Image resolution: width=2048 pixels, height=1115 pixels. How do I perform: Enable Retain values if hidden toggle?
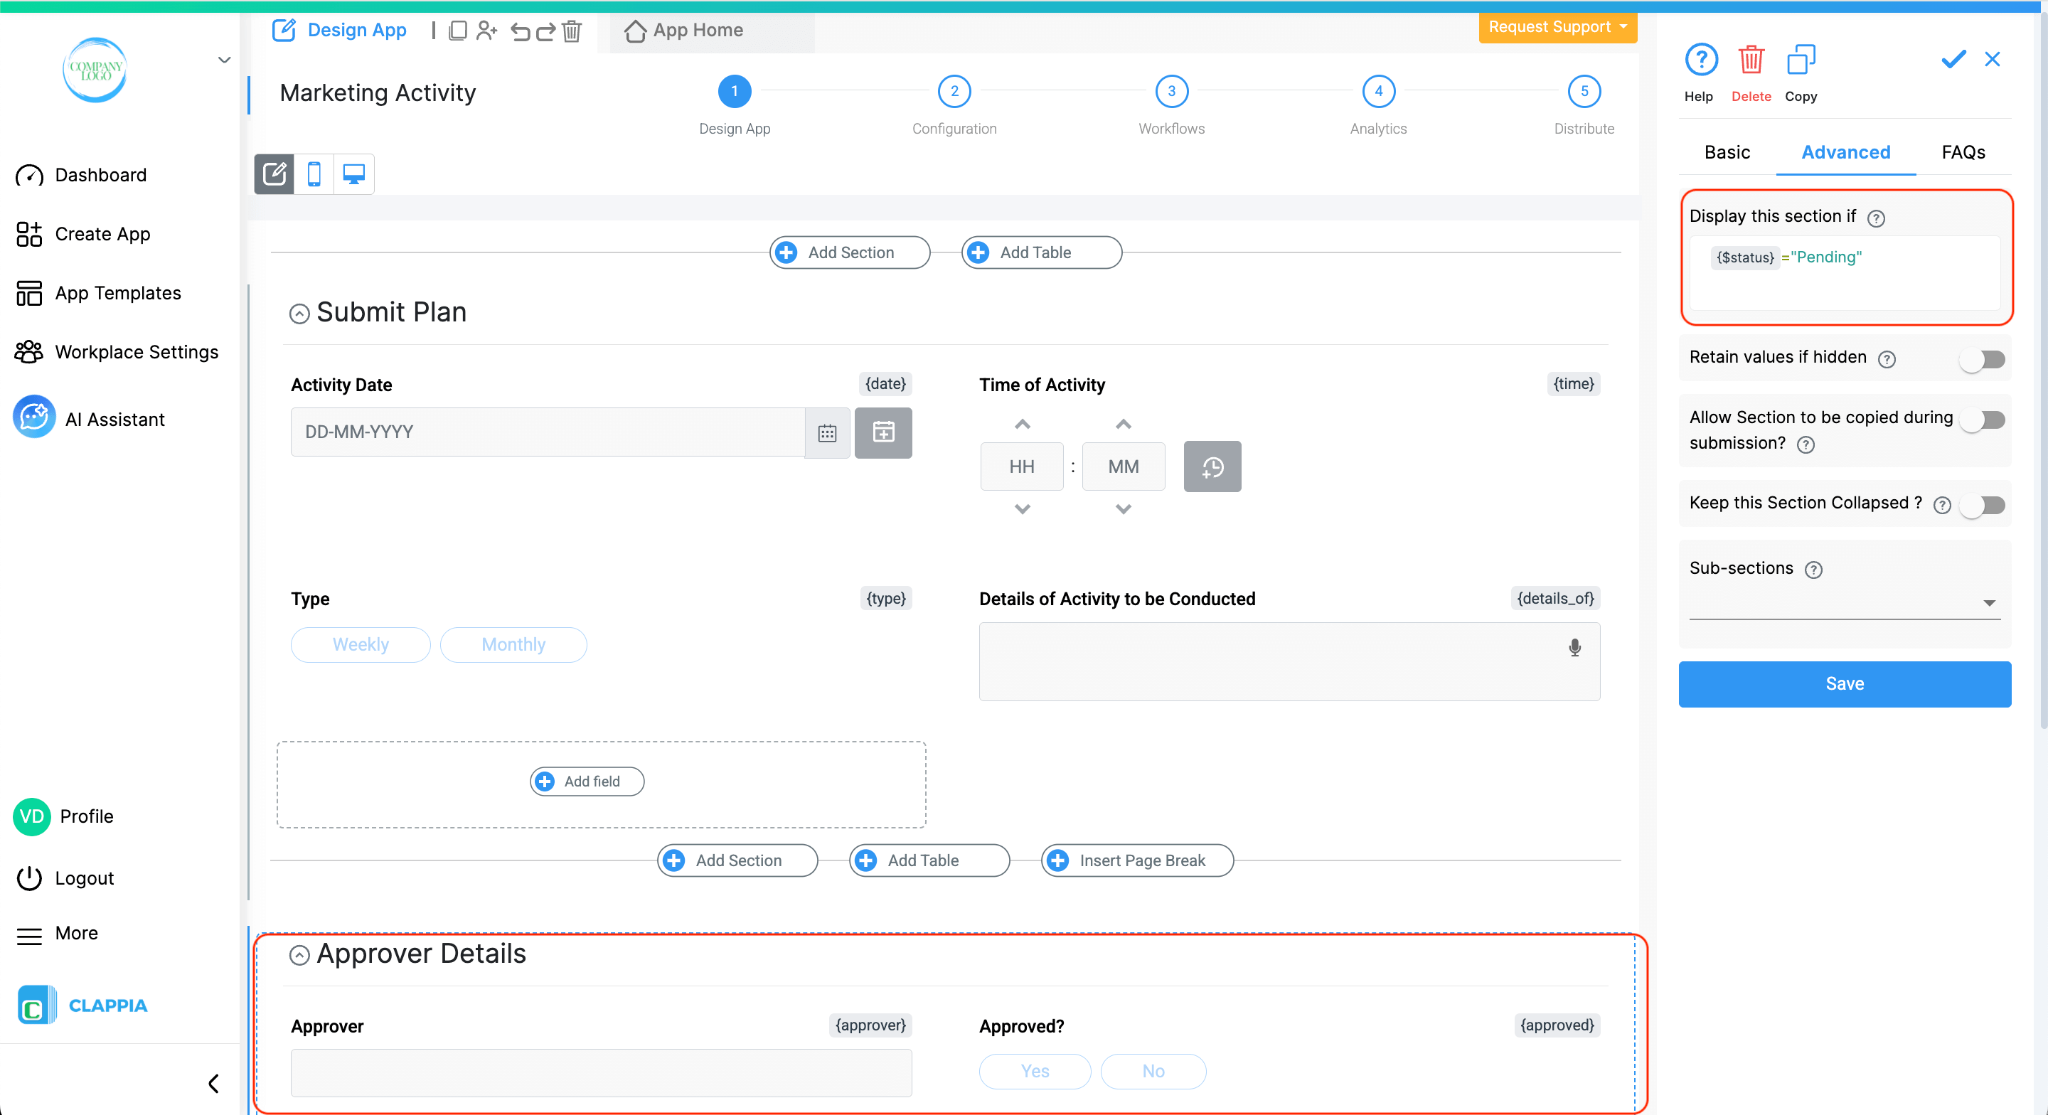point(1982,359)
